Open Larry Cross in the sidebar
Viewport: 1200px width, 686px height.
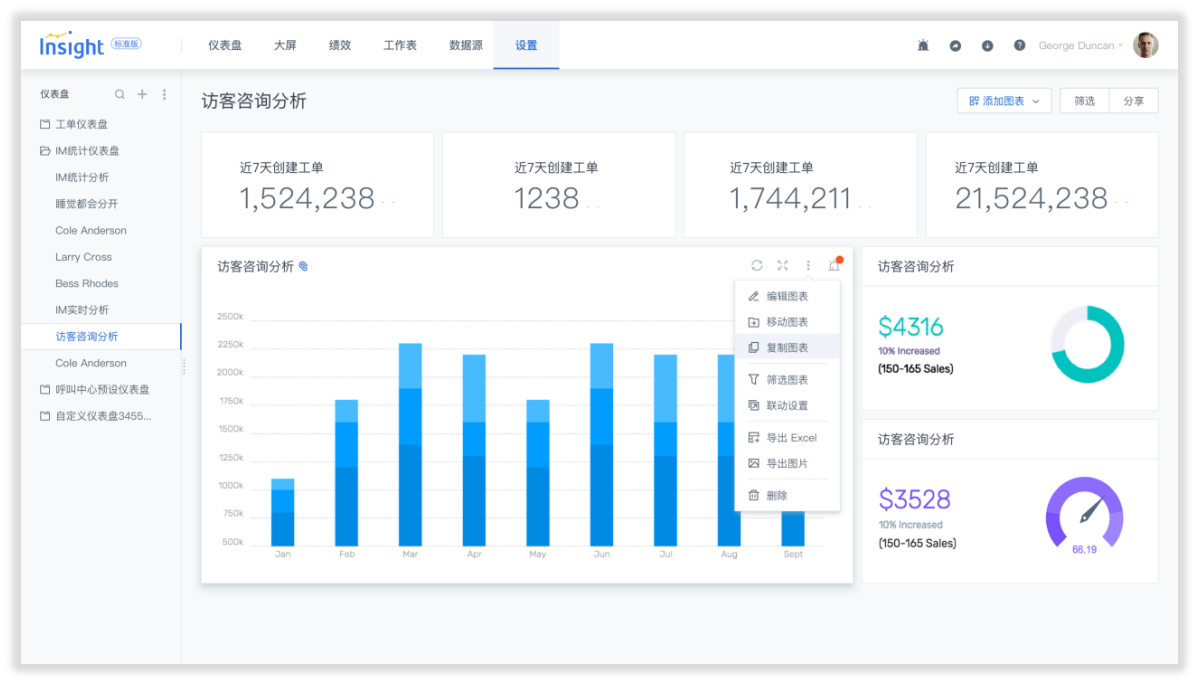pos(83,257)
